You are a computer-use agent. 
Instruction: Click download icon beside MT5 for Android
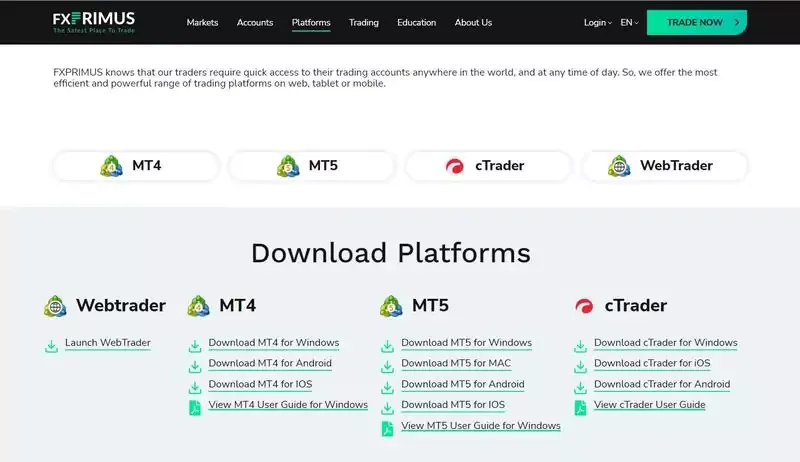point(387,388)
